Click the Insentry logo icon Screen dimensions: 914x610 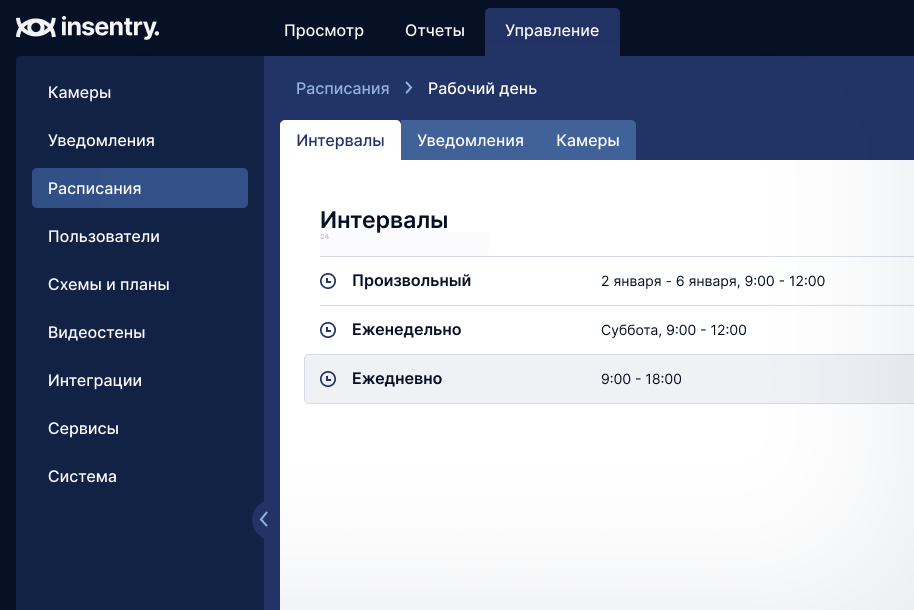point(35,28)
